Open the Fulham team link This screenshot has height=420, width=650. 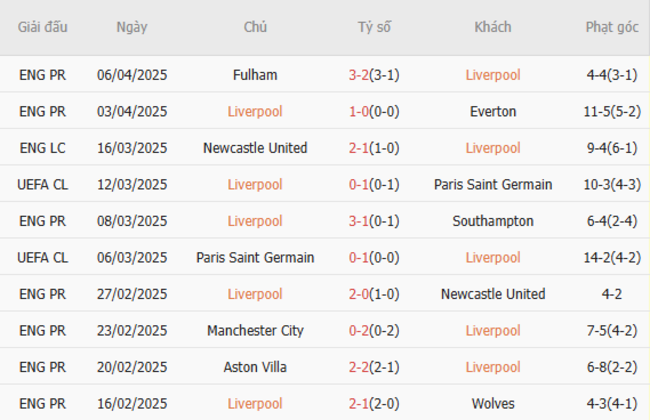click(255, 75)
